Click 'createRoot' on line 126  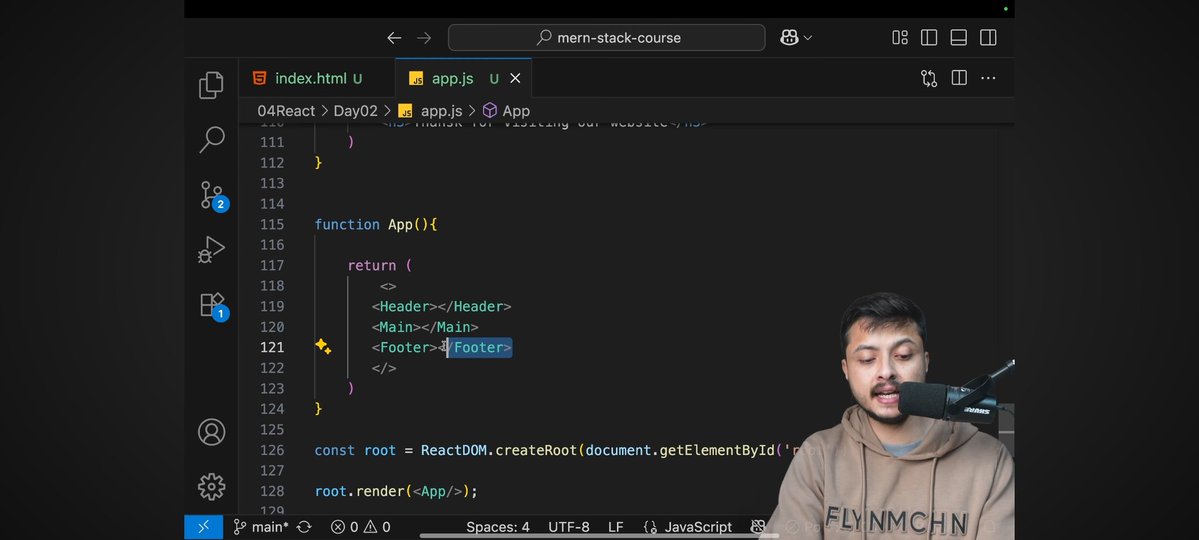point(536,450)
